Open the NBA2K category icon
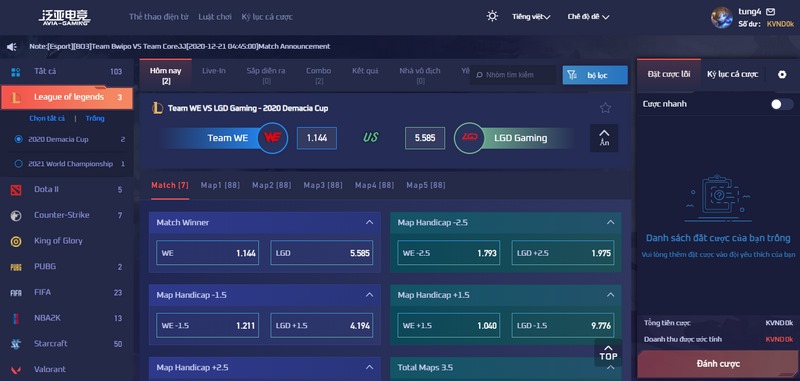The width and height of the screenshot is (800, 381). click(x=16, y=318)
